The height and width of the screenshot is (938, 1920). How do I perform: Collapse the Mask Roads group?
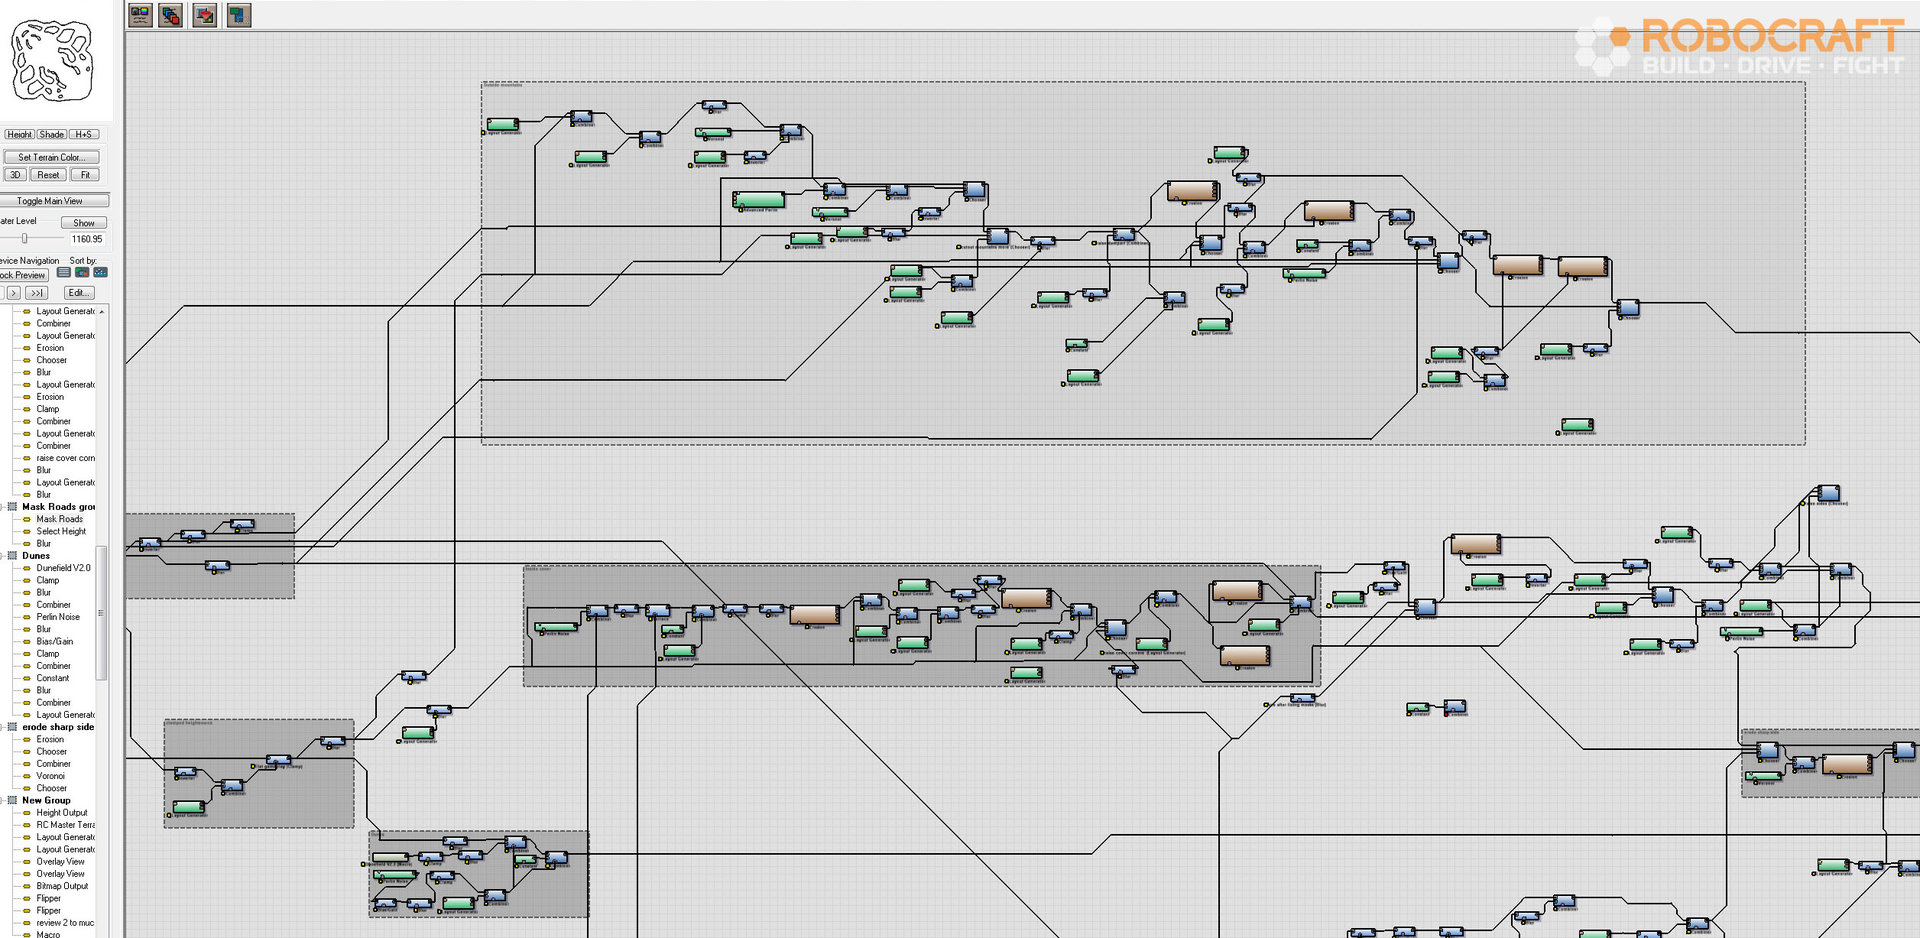point(3,507)
